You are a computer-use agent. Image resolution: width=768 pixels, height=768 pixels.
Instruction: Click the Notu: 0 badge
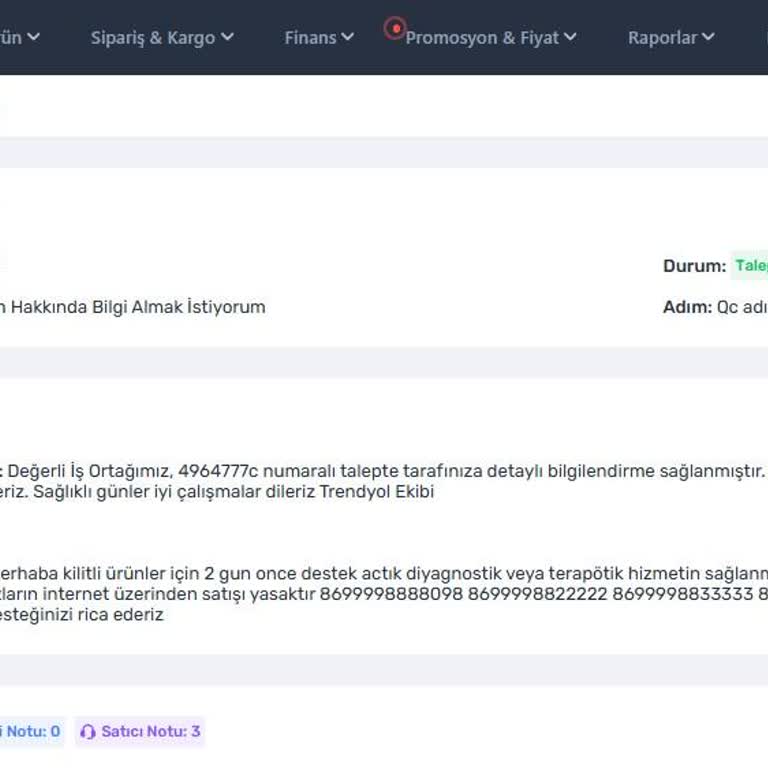coord(31,731)
